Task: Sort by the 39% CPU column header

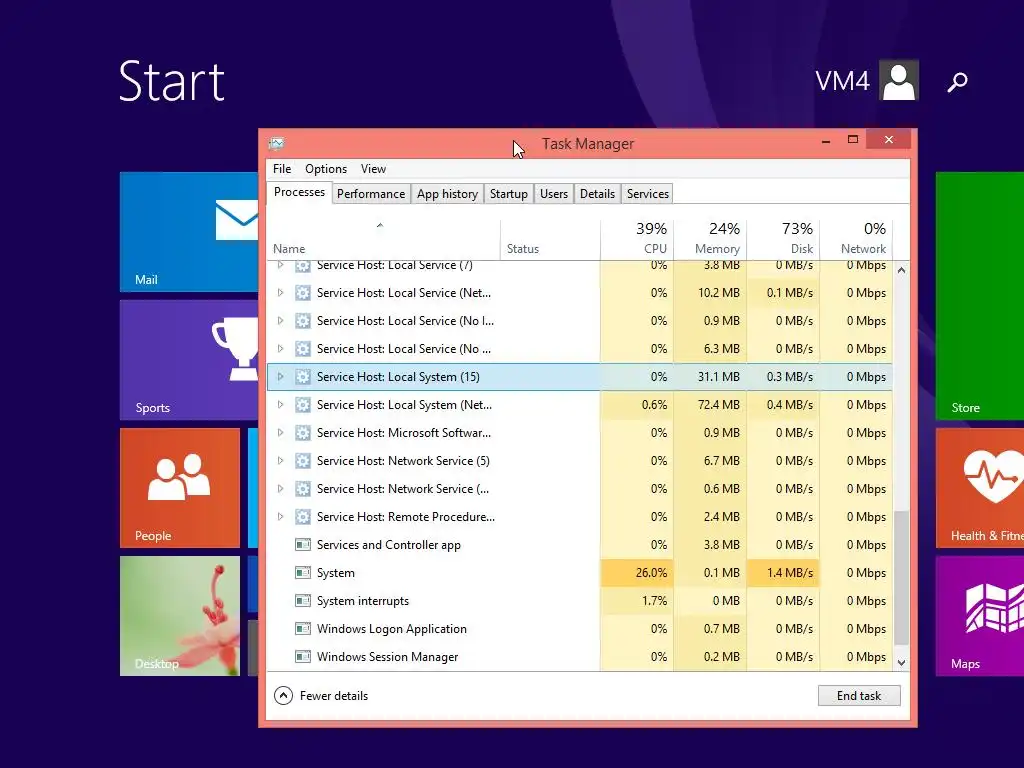Action: pyautogui.click(x=637, y=239)
